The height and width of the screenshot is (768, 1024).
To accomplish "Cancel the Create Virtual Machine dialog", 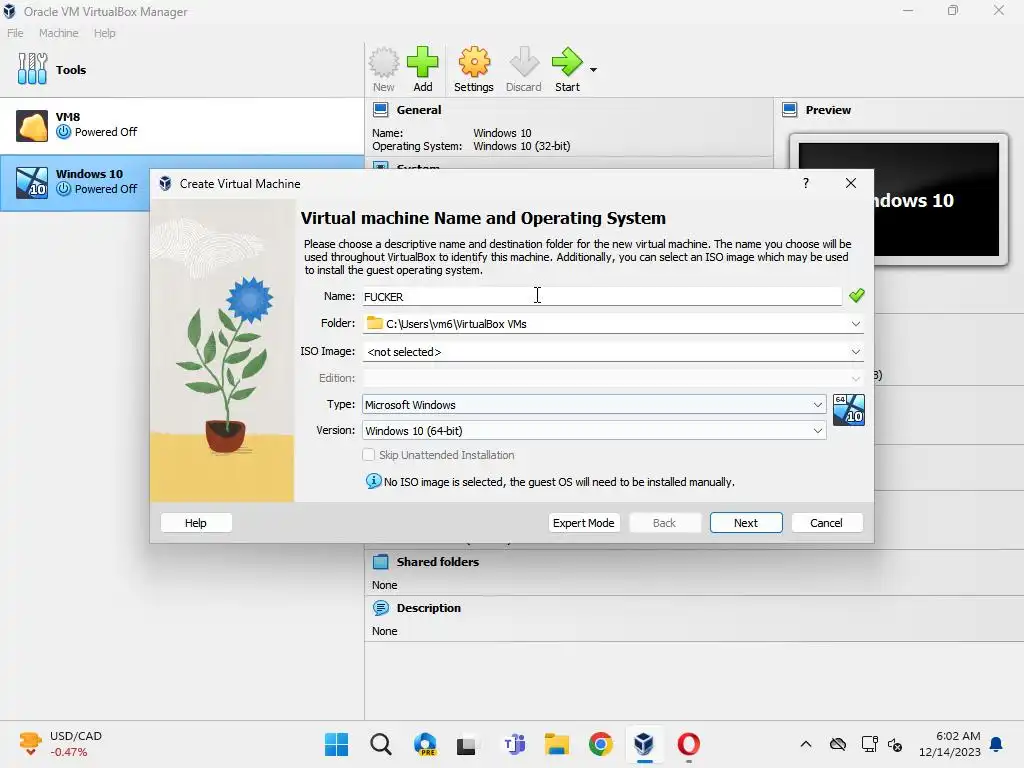I will click(827, 522).
